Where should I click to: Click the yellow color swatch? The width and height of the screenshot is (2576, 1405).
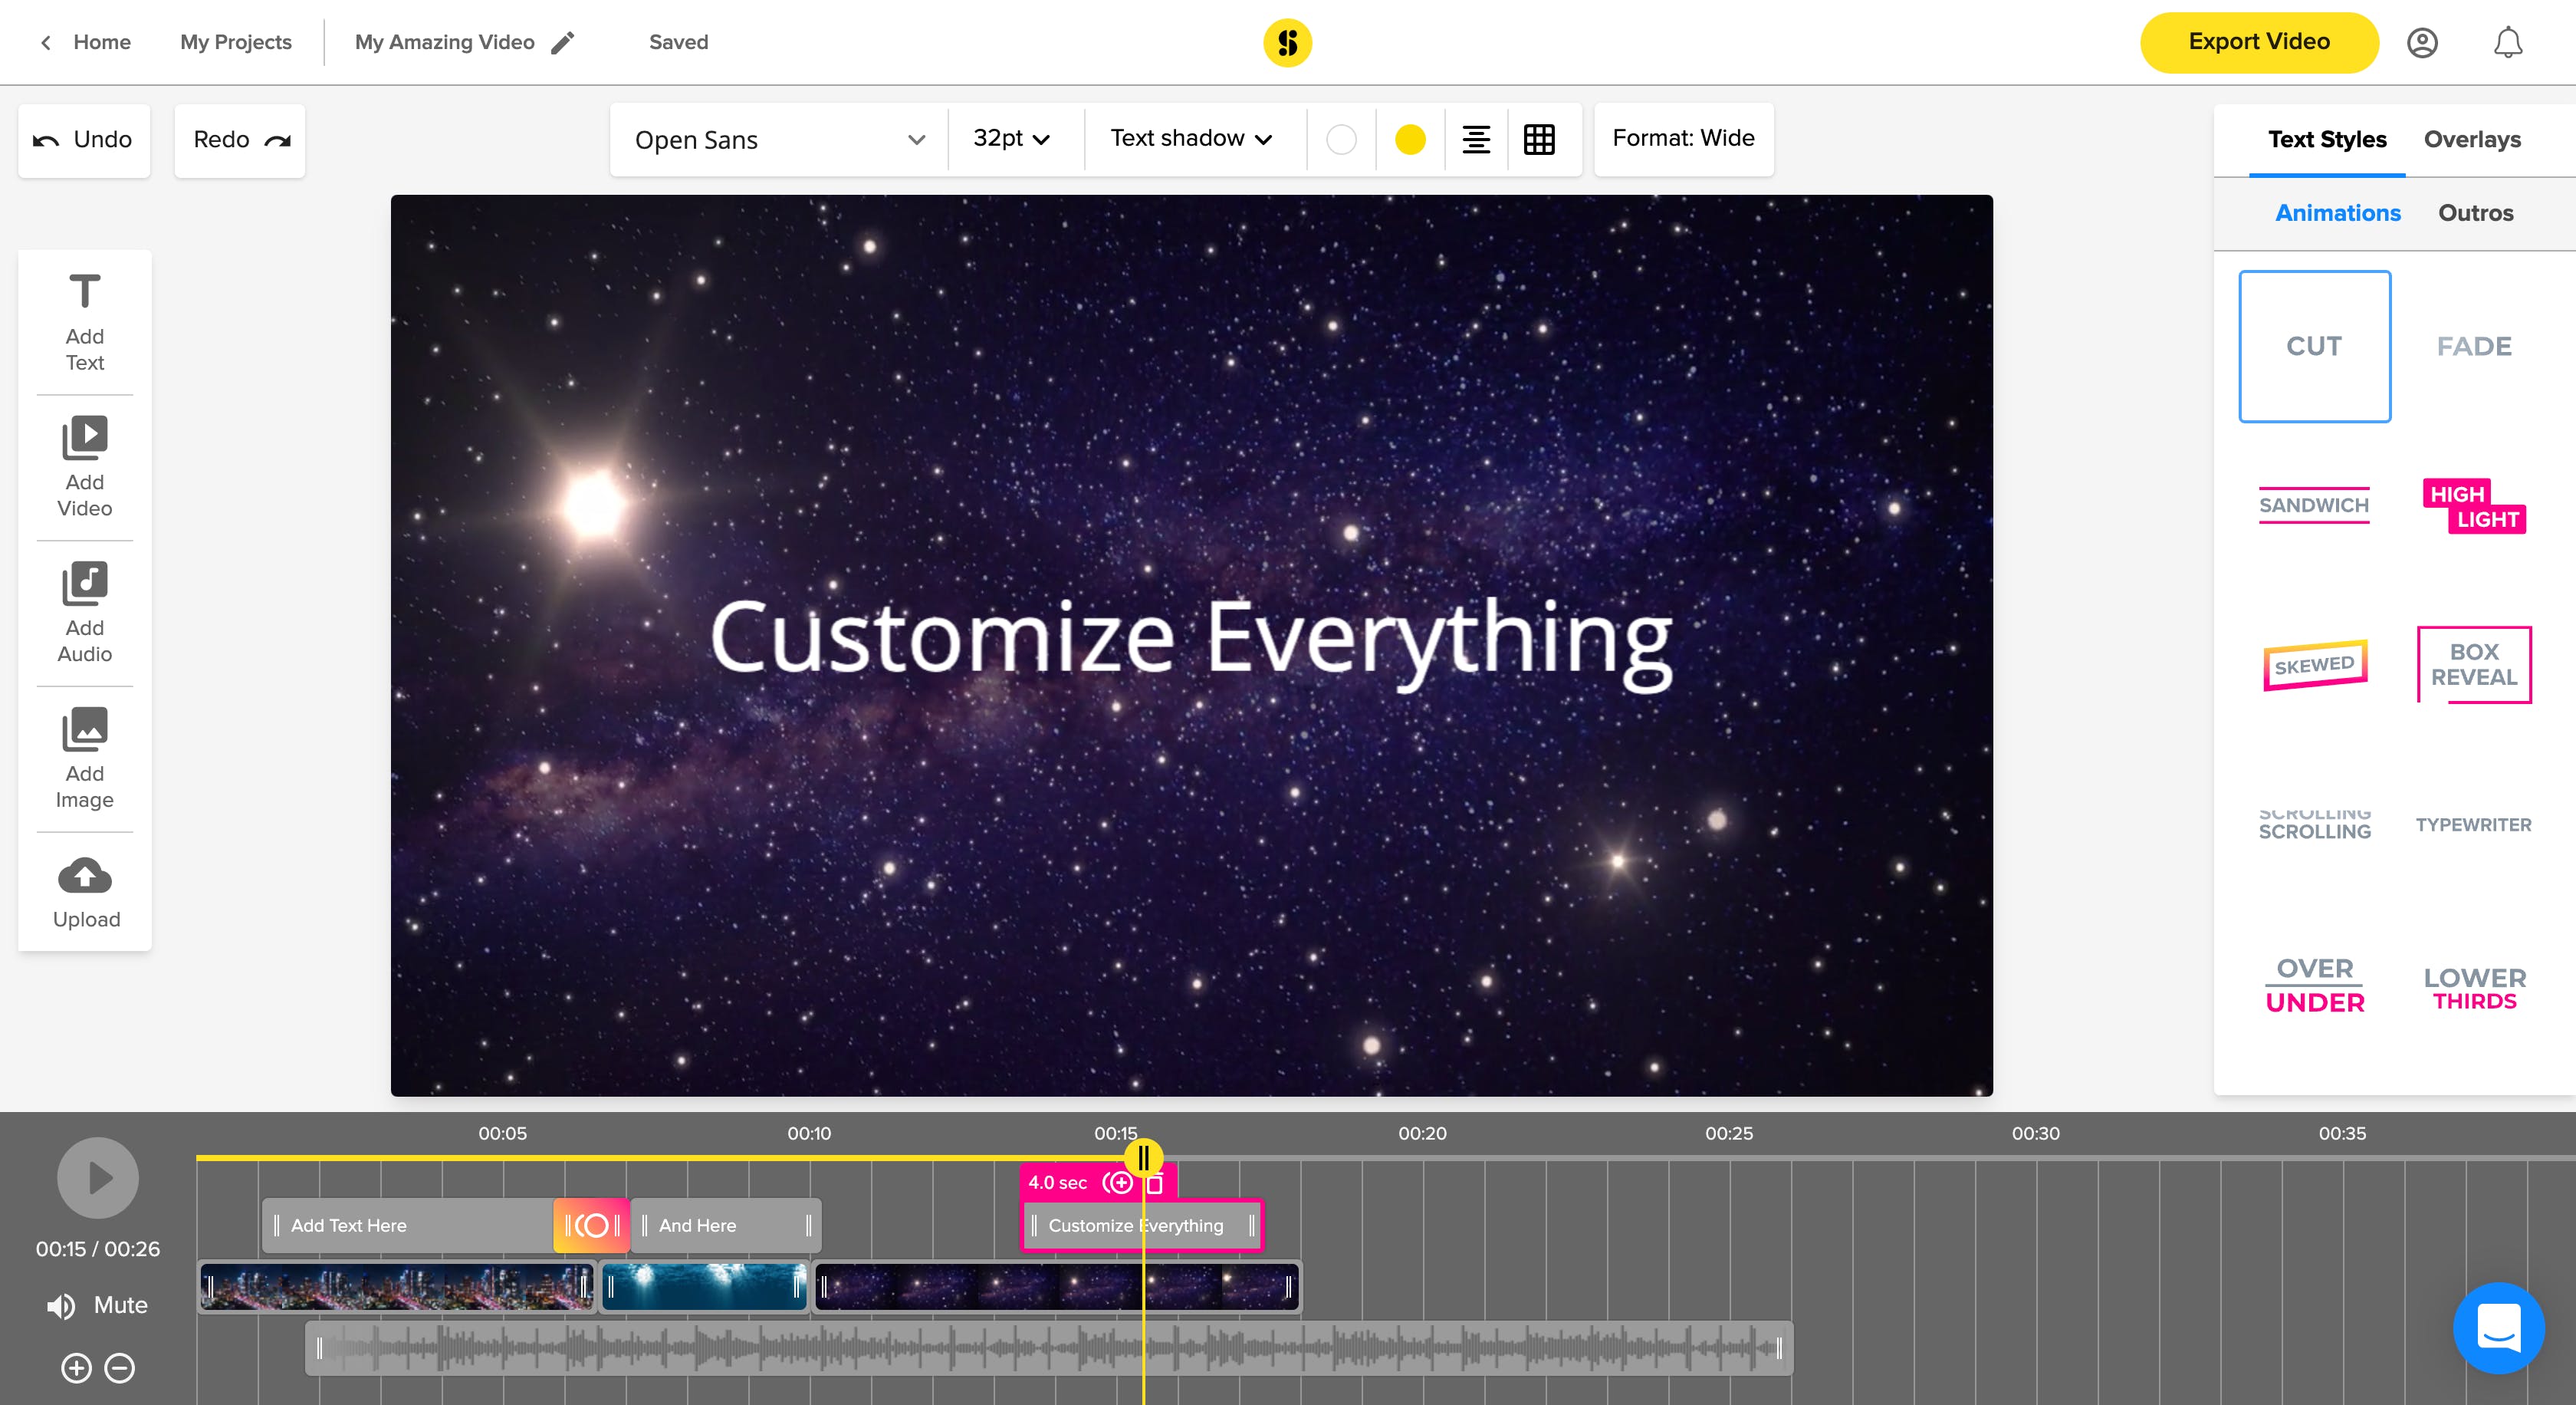click(1410, 140)
